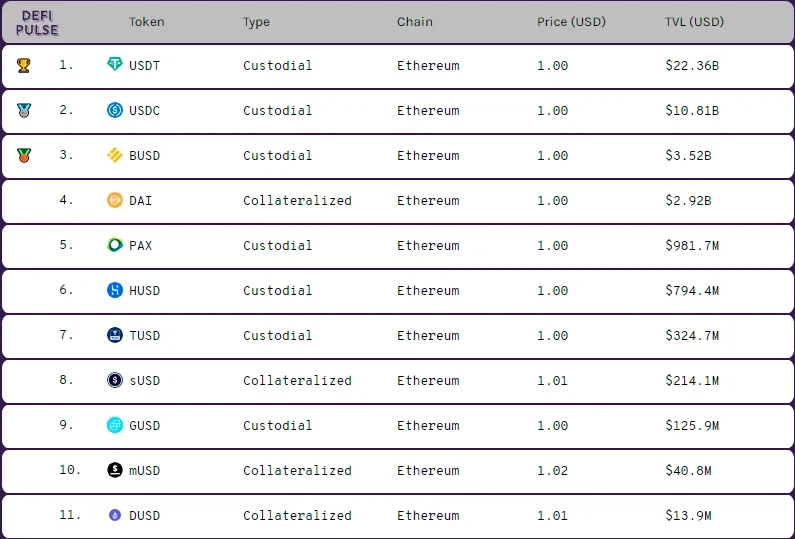
Task: Click the USDC coin icon
Action: [115, 110]
